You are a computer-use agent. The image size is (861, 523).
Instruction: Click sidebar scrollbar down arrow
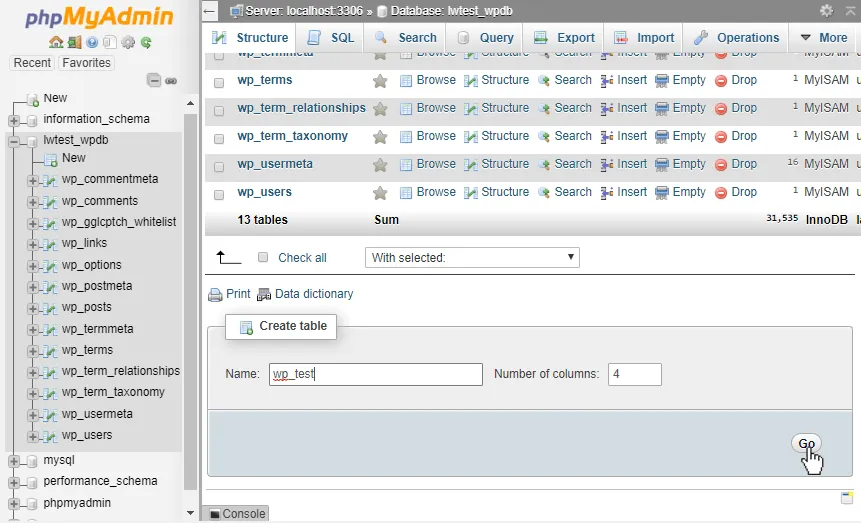[190, 513]
